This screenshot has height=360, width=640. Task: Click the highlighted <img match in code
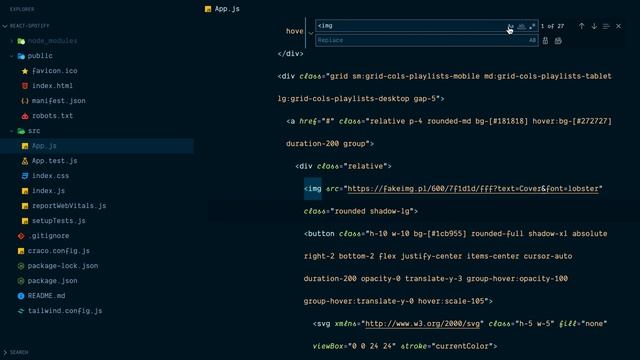[x=313, y=189]
